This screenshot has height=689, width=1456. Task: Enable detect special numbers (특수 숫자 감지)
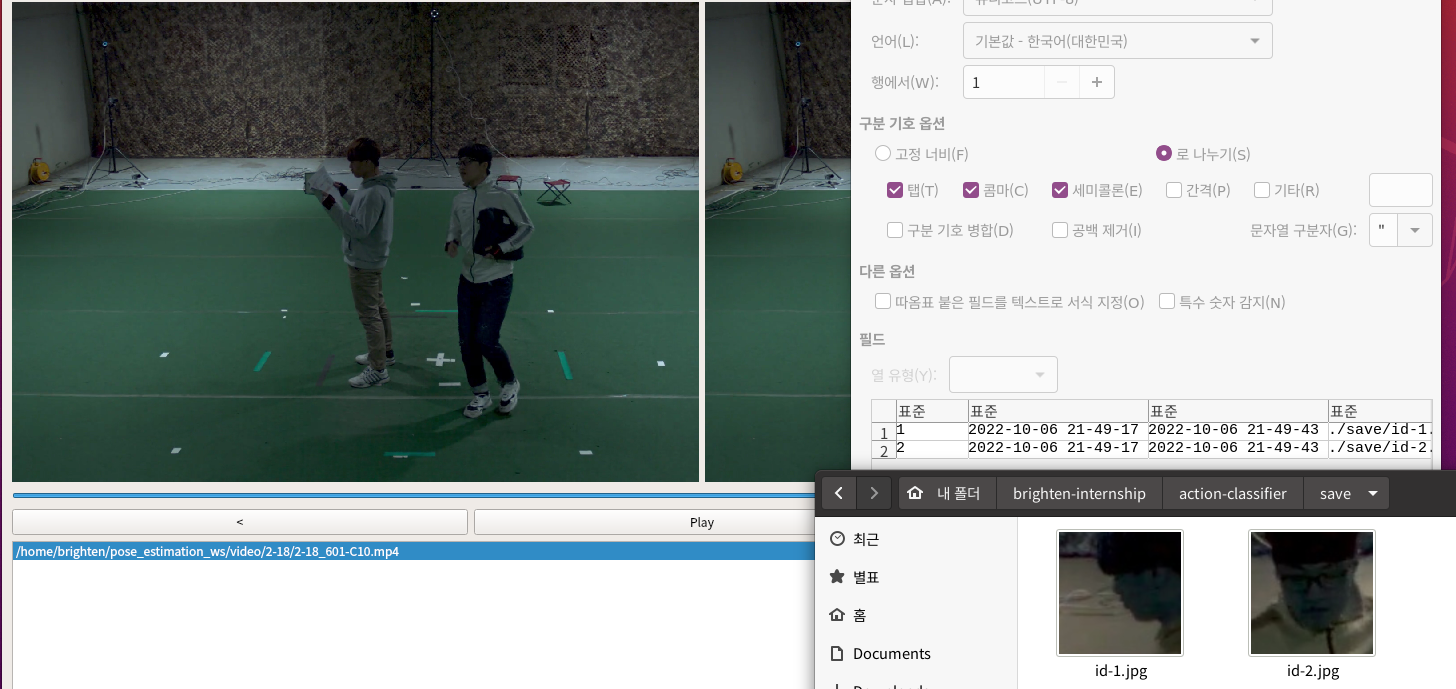tap(1167, 301)
